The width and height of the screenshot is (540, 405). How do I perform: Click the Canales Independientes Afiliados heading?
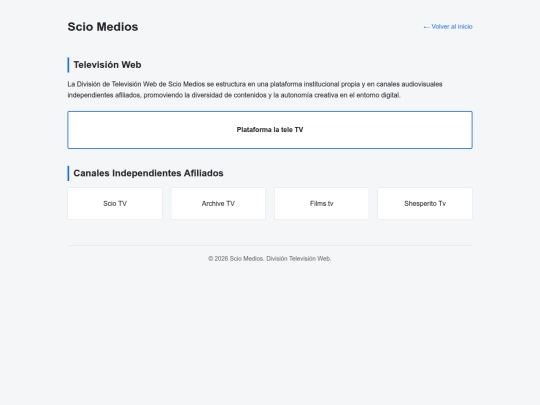pyautogui.click(x=148, y=173)
